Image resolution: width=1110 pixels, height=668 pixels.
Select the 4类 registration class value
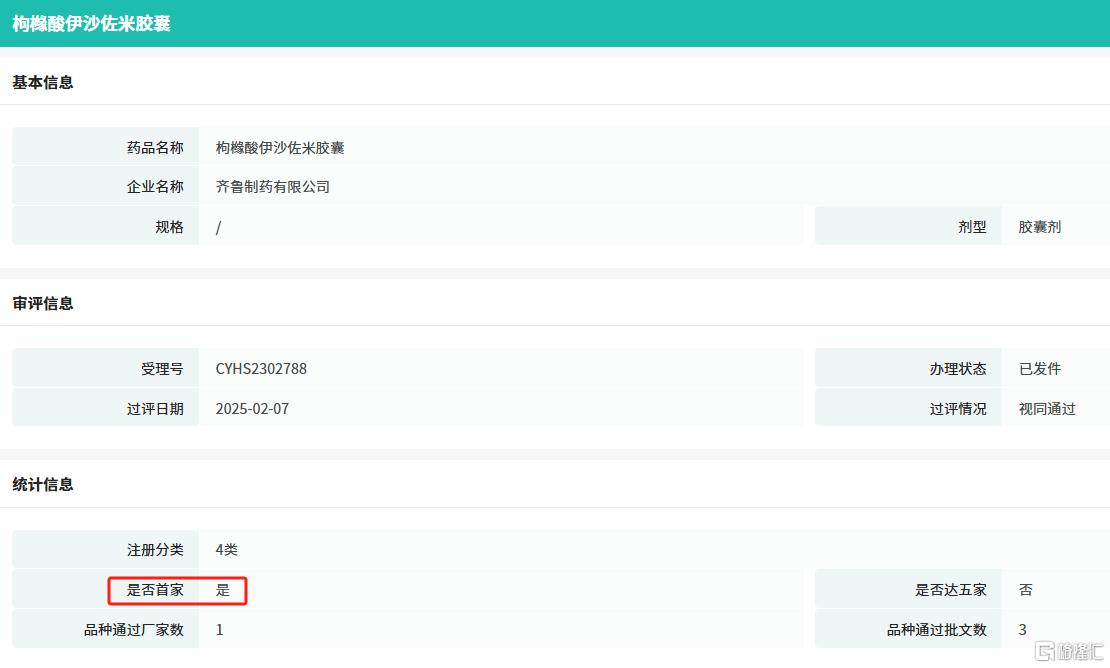pyautogui.click(x=227, y=550)
